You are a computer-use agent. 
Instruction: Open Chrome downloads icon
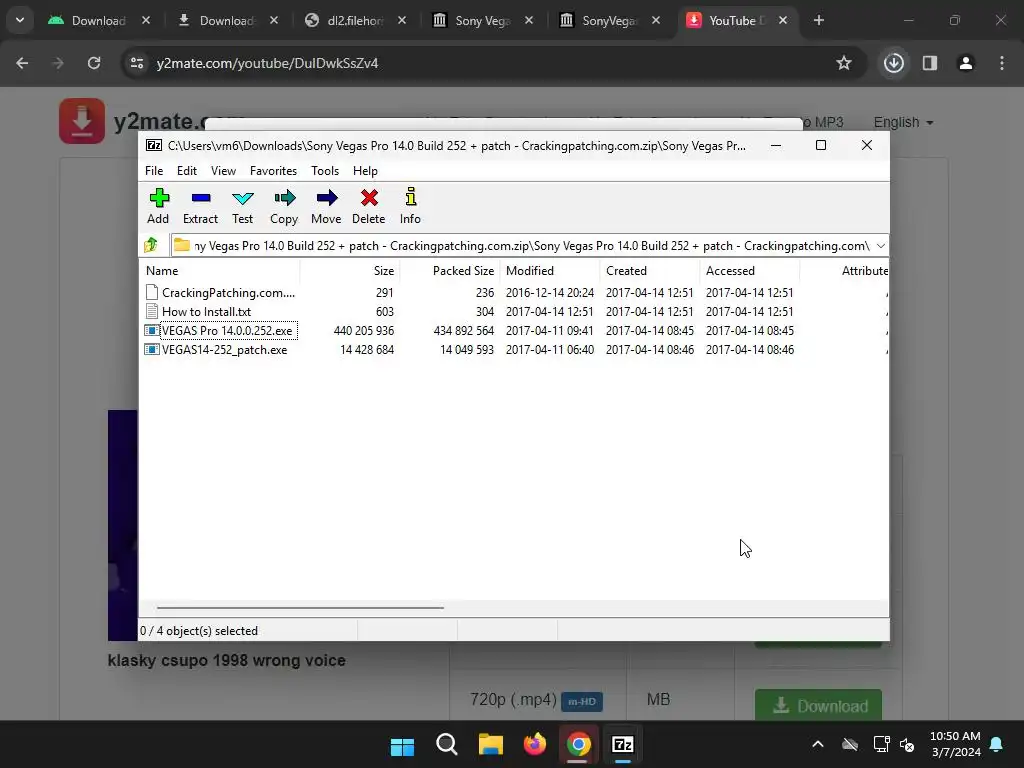tap(894, 63)
